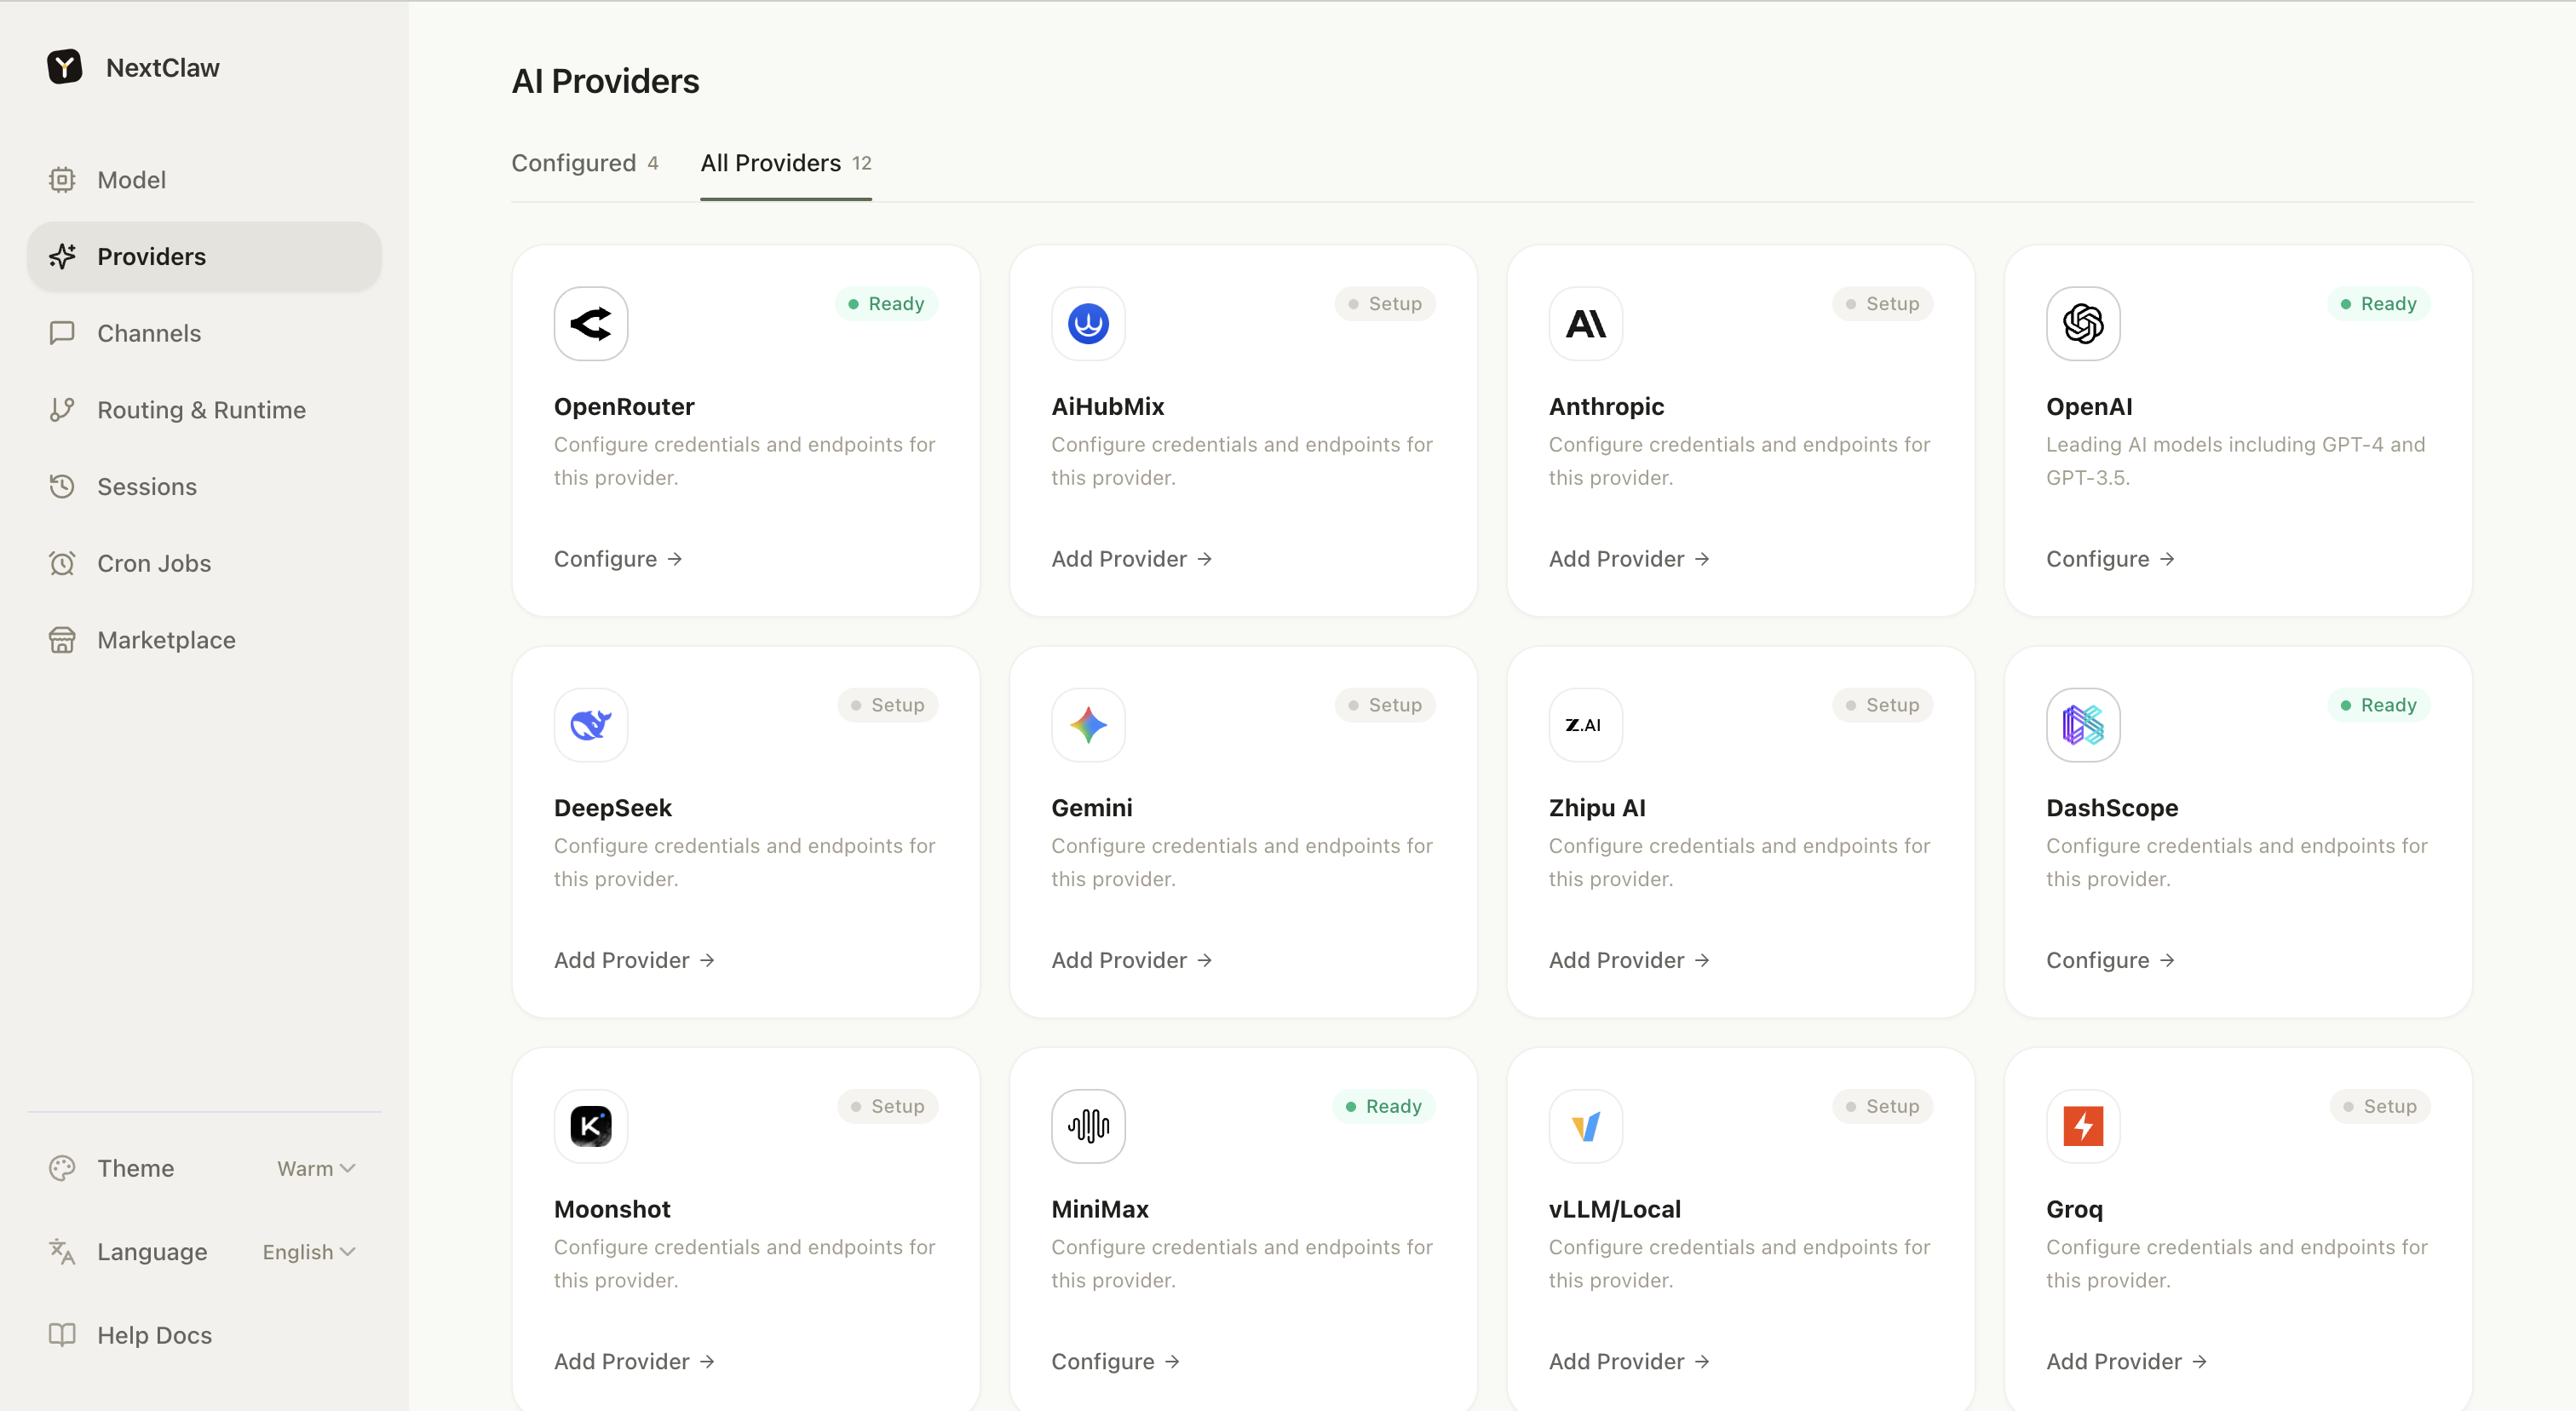Click the NextClaw logo icon
Viewport: 2576px width, 1411px height.
coord(65,67)
